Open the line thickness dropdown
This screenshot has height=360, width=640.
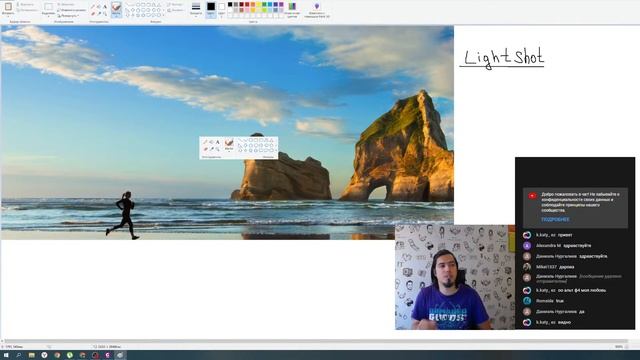point(196,9)
